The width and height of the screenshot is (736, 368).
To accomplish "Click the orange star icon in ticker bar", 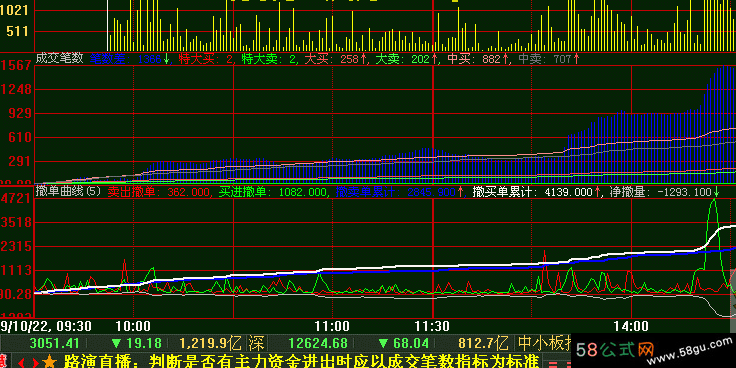I will coord(50,361).
